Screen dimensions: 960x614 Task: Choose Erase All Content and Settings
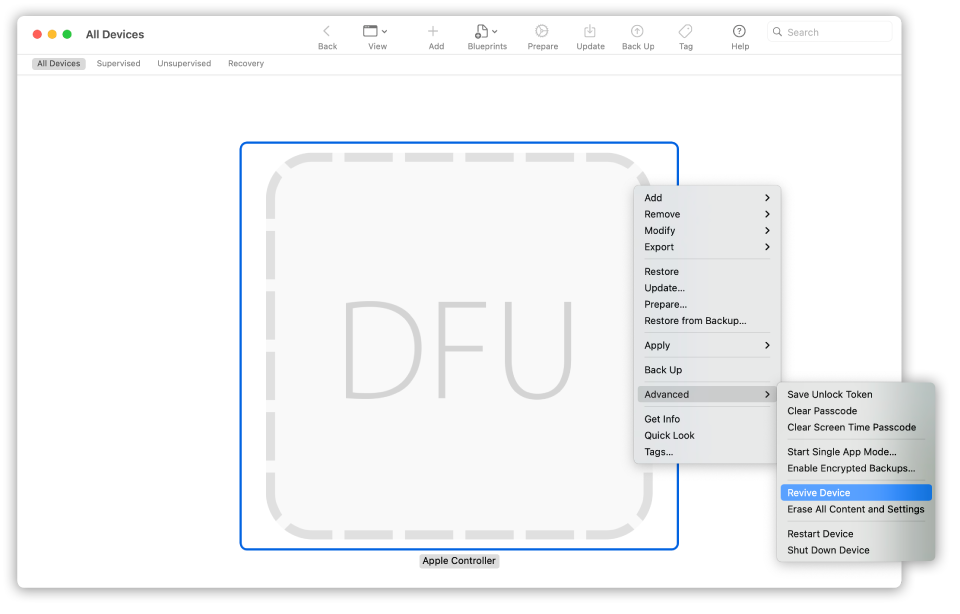click(x=856, y=509)
